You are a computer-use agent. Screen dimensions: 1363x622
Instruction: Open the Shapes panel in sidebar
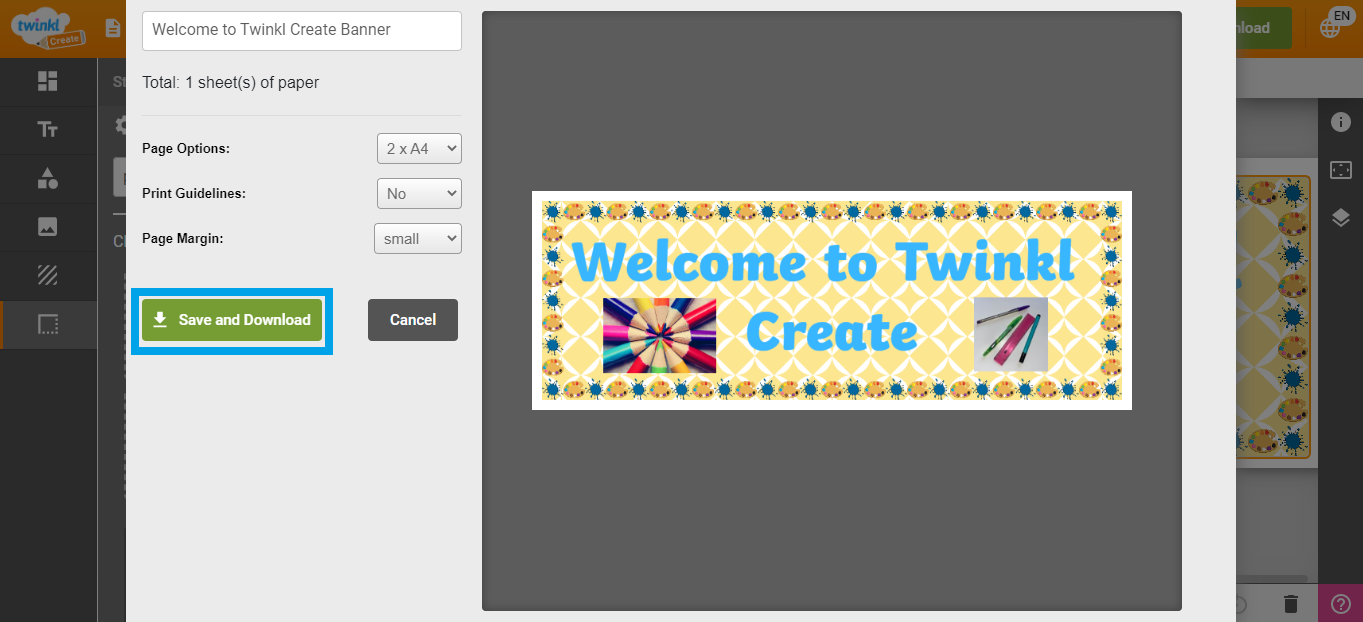(47, 178)
